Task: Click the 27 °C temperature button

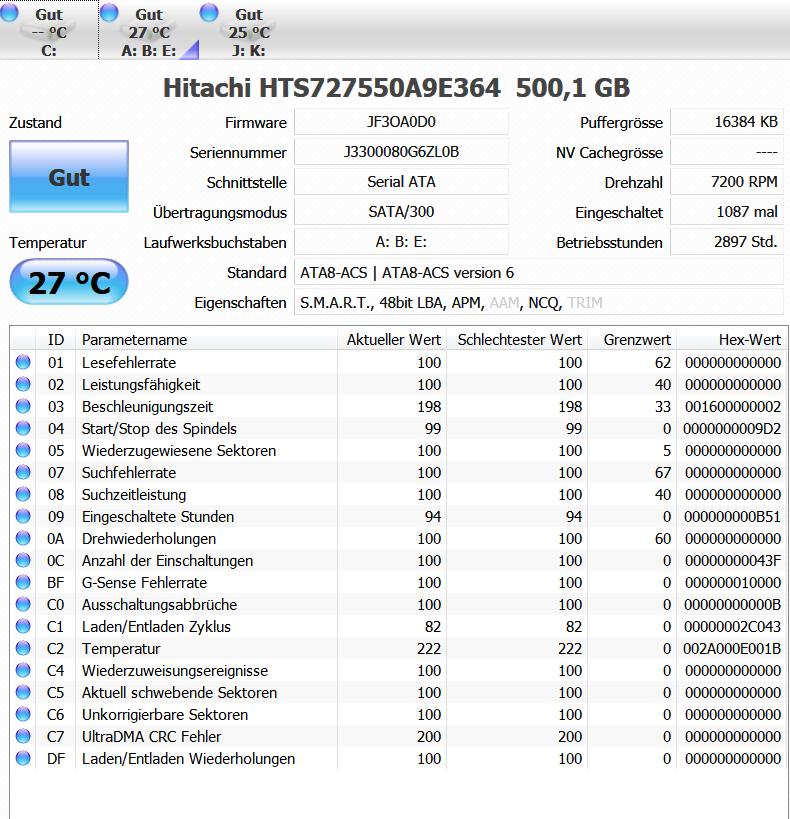Action: coord(69,282)
